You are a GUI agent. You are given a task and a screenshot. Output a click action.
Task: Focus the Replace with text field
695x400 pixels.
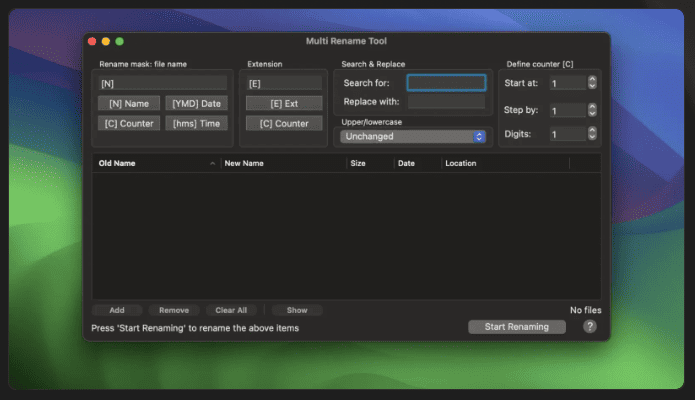pos(446,102)
